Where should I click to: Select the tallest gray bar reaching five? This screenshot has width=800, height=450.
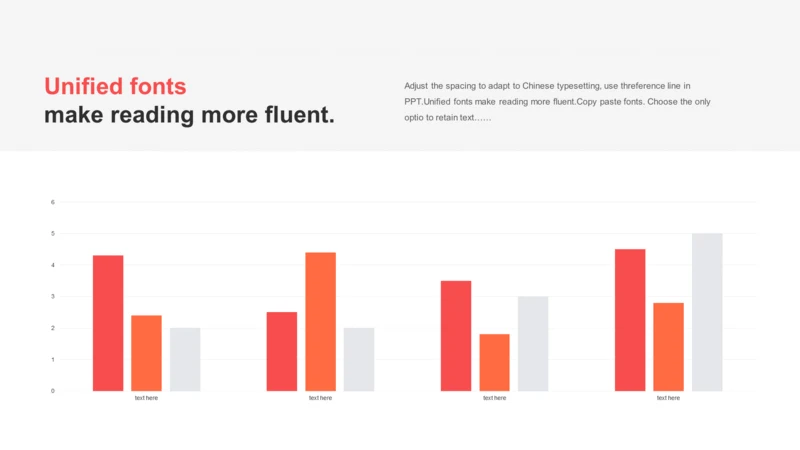(x=707, y=312)
